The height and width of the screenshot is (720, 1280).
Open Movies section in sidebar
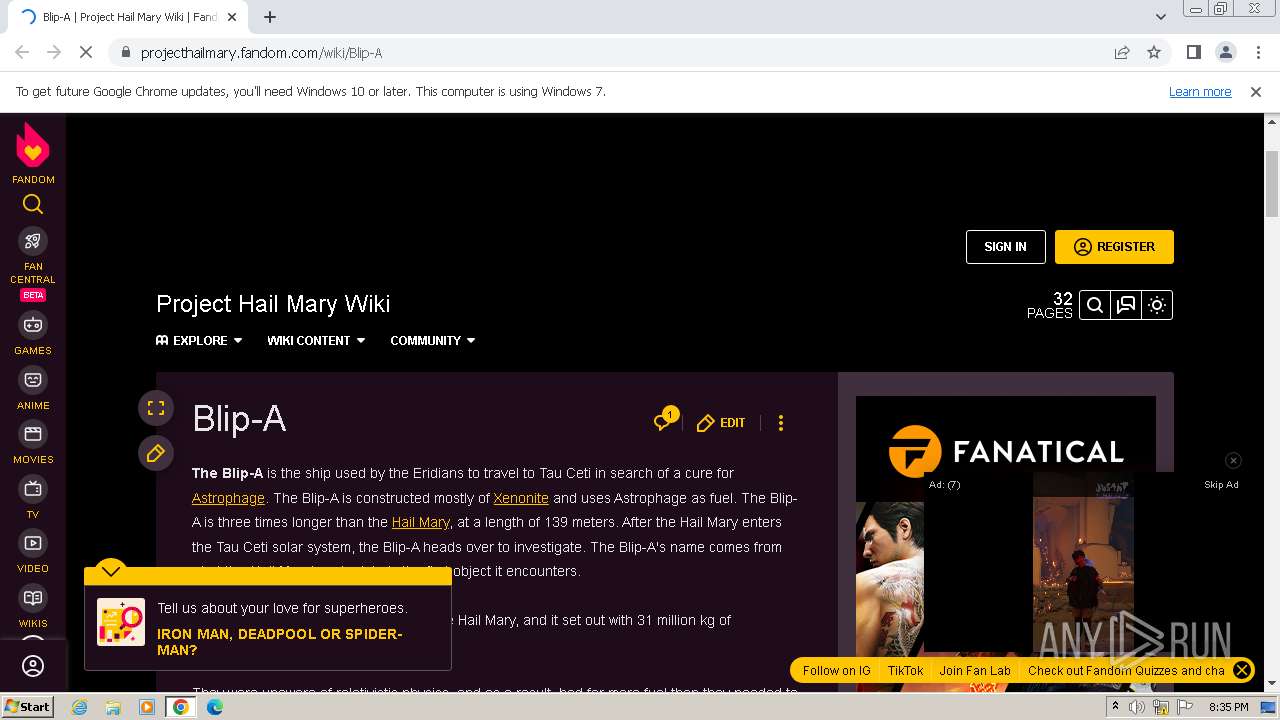pyautogui.click(x=33, y=443)
